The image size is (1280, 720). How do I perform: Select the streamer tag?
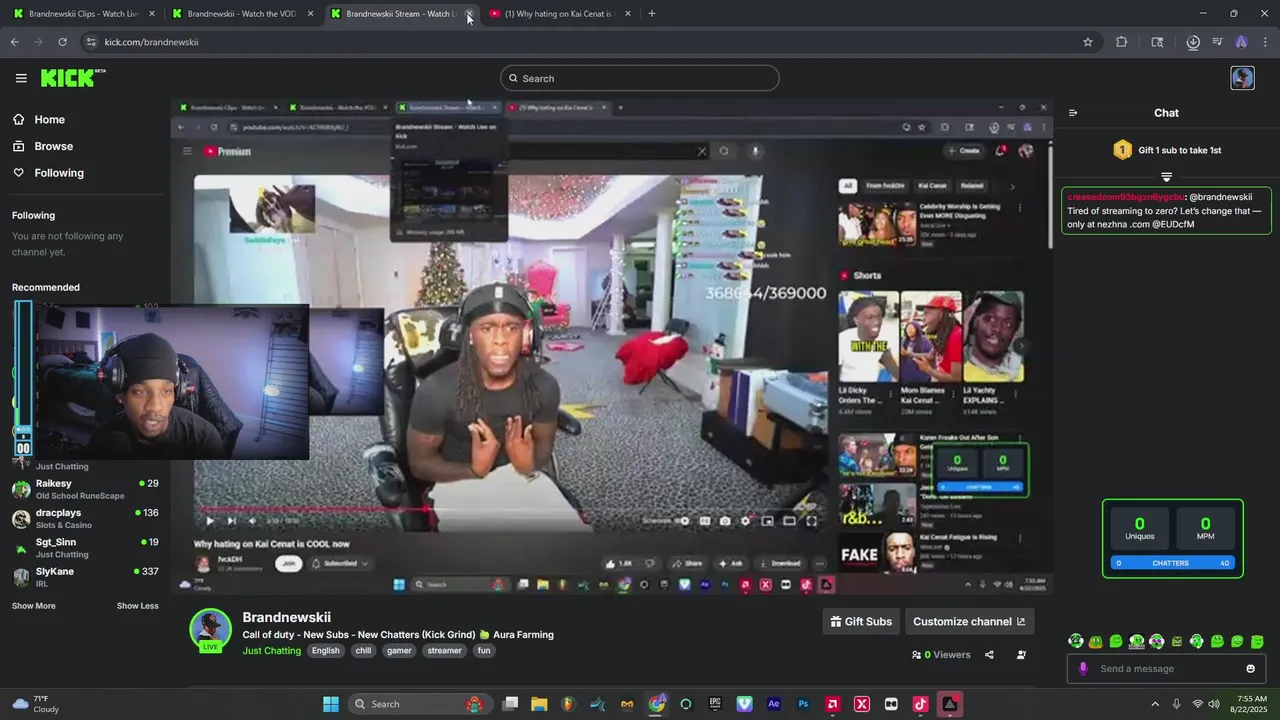444,651
